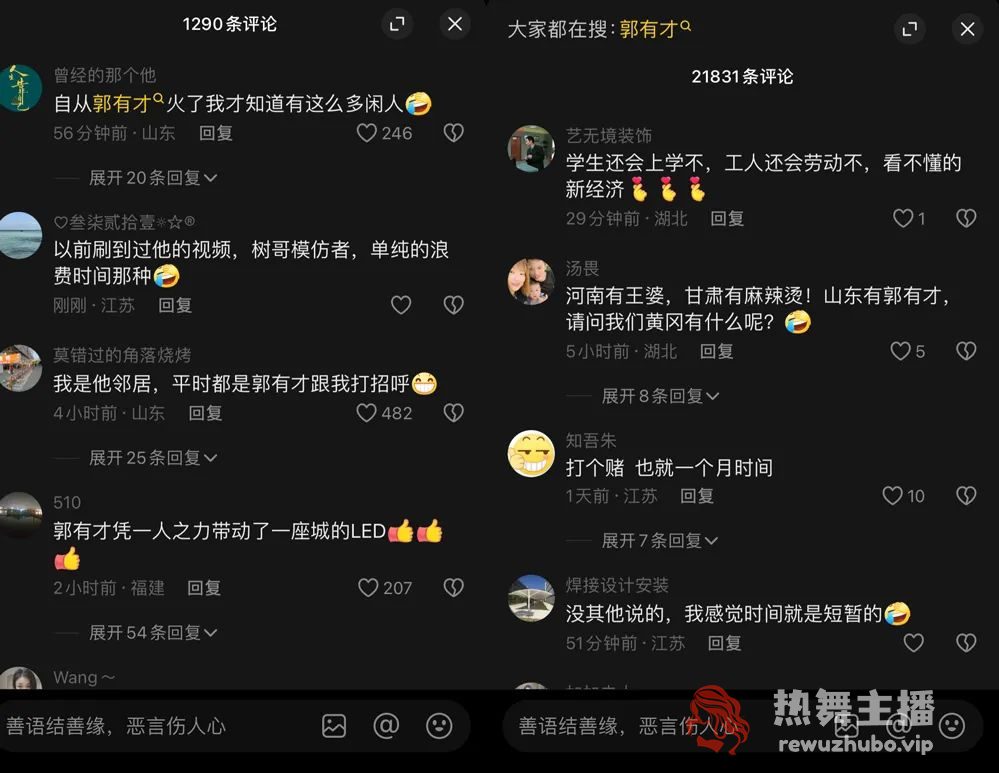Open emoji picker in left comment box
The height and width of the screenshot is (773, 999).
pos(439,726)
